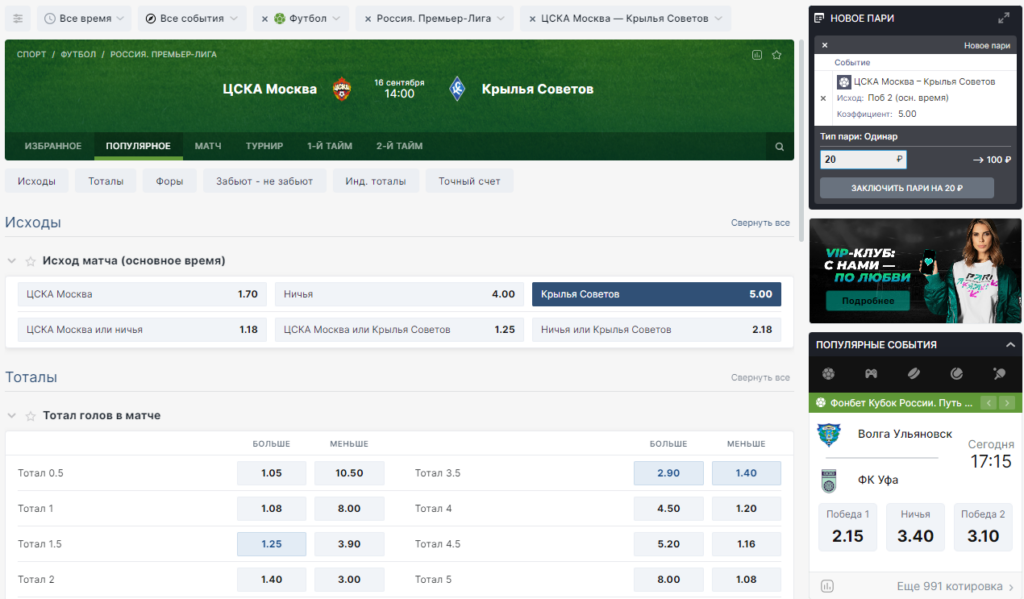Star the Исход матча market
This screenshot has height=599, width=1024.
pyautogui.click(x=30, y=261)
